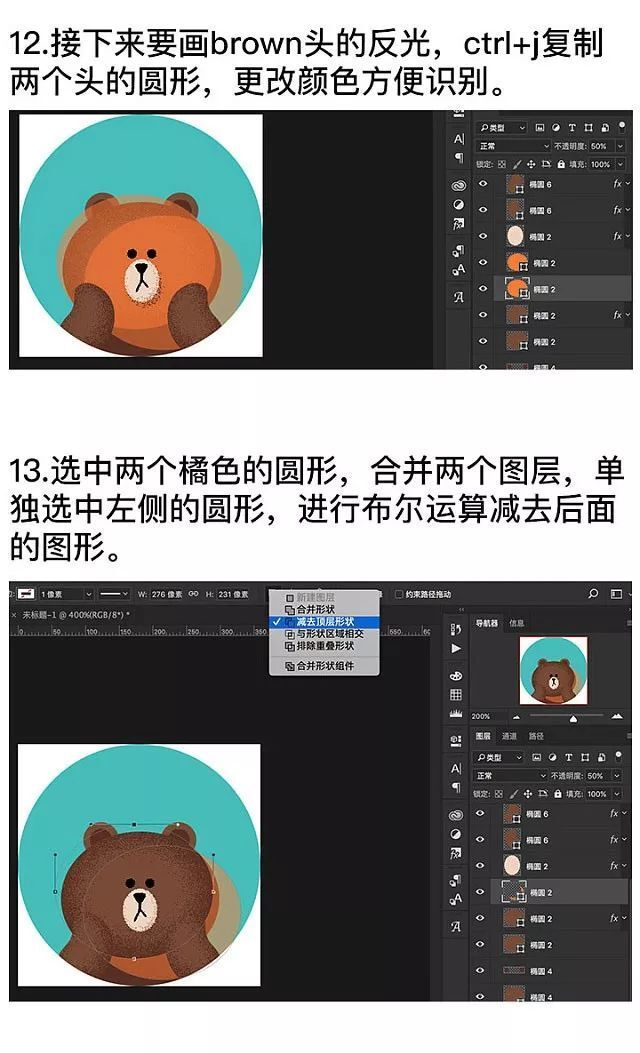Click pixel layer filter icon in step 13 screenshot
The width and height of the screenshot is (640, 1053).
(x=536, y=757)
